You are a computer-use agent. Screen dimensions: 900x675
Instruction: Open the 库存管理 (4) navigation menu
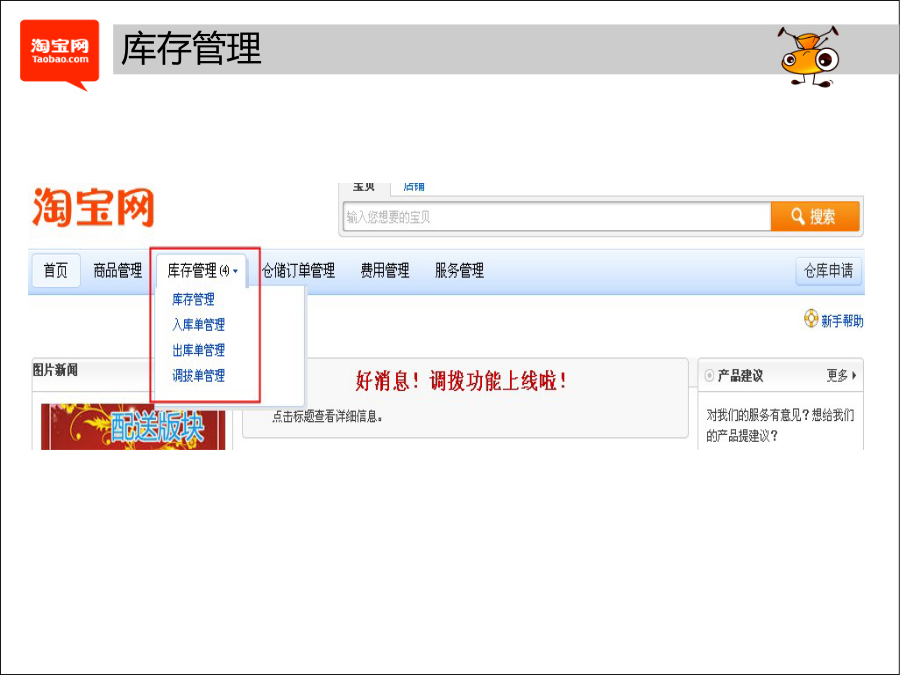(201, 270)
